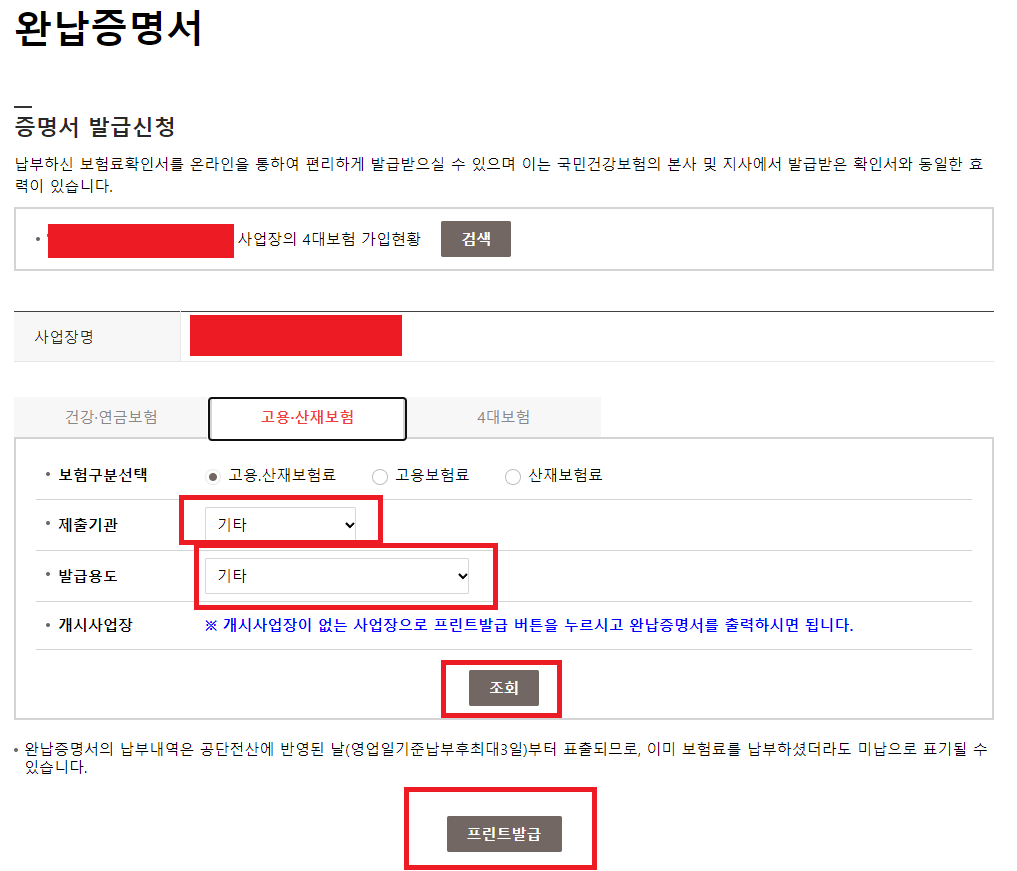Select the 고용·산재보험 tab
The image size is (1017, 871).
pos(307,418)
